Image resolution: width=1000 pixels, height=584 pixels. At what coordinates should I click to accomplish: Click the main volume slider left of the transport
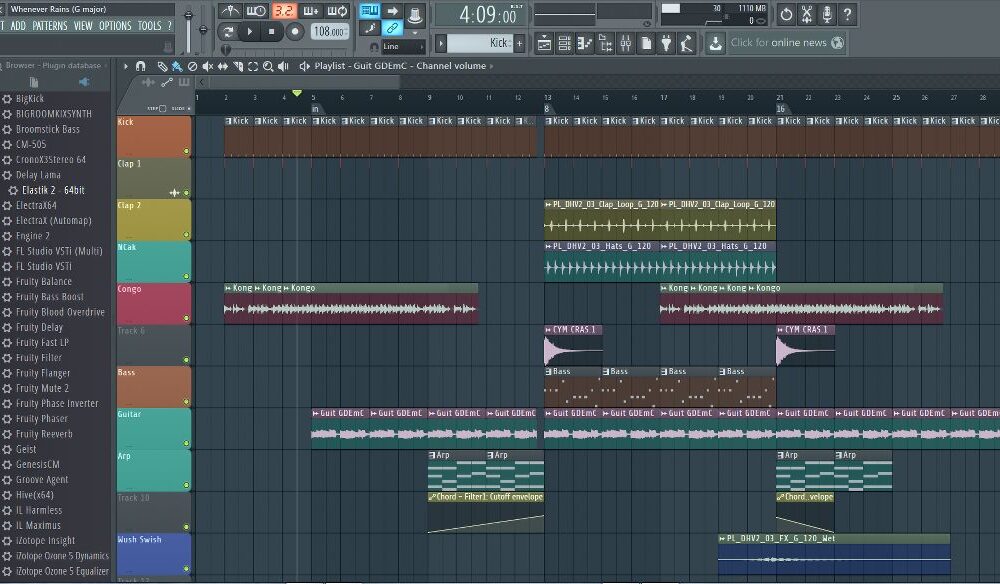pyautogui.click(x=189, y=15)
